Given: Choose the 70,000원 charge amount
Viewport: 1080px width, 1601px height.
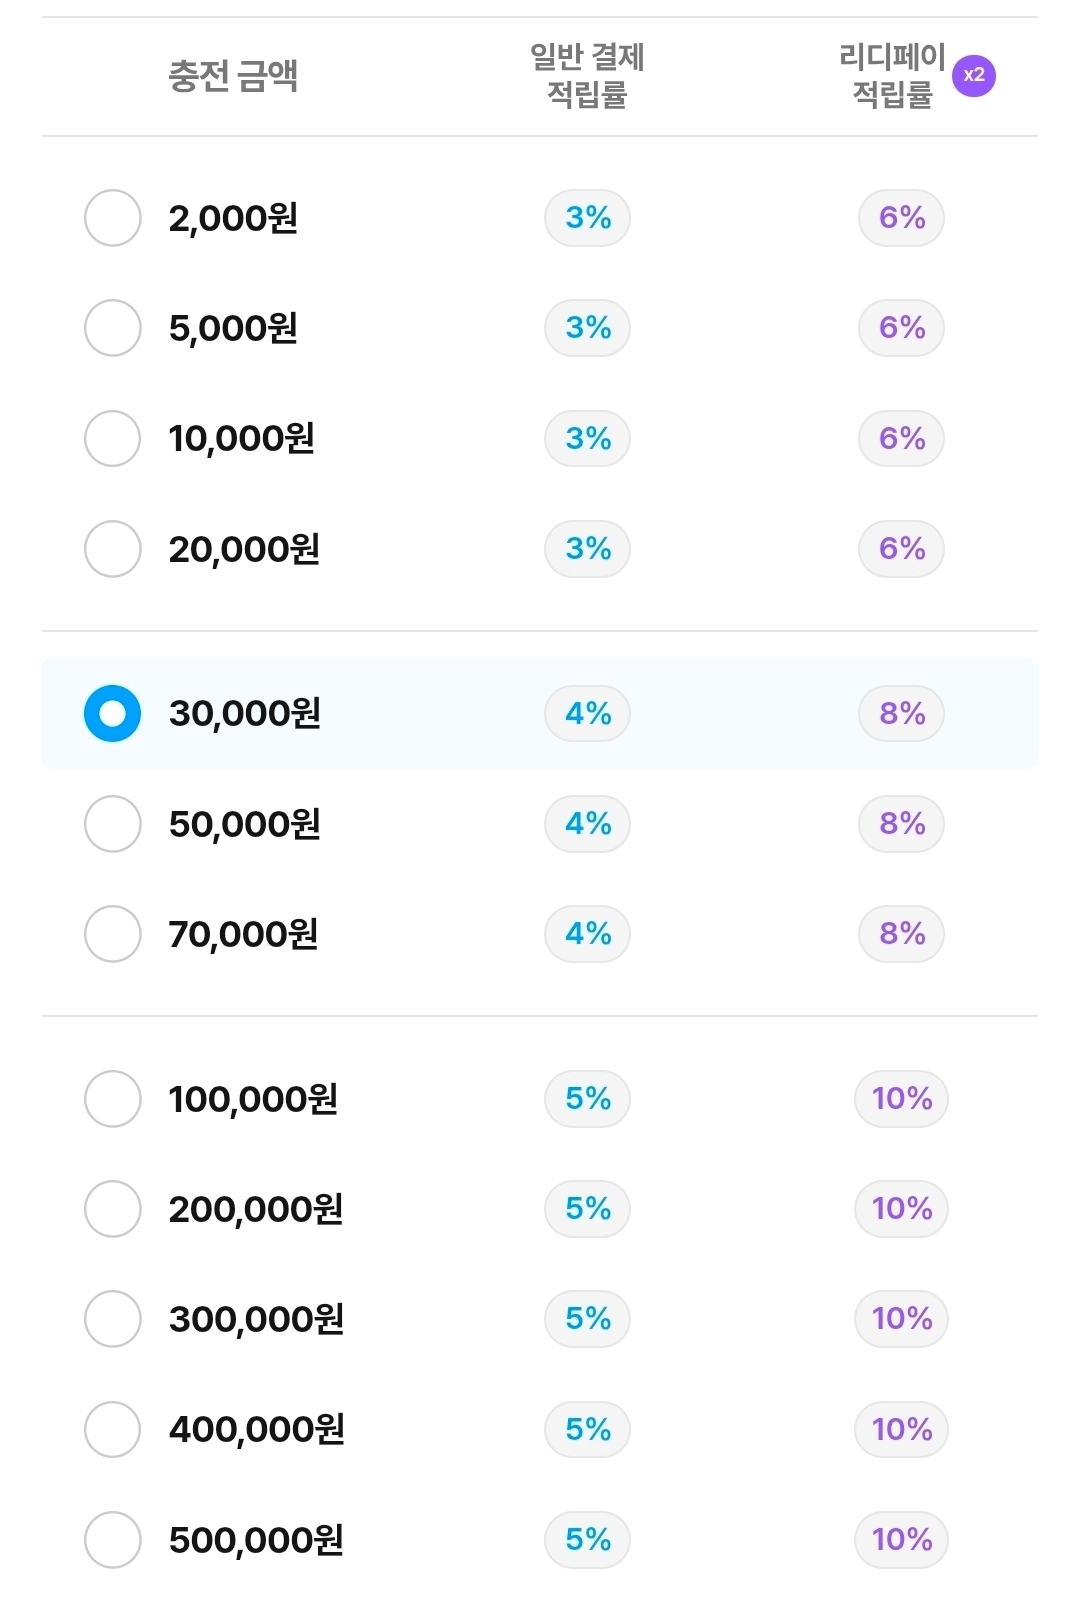Looking at the screenshot, I should [x=112, y=934].
